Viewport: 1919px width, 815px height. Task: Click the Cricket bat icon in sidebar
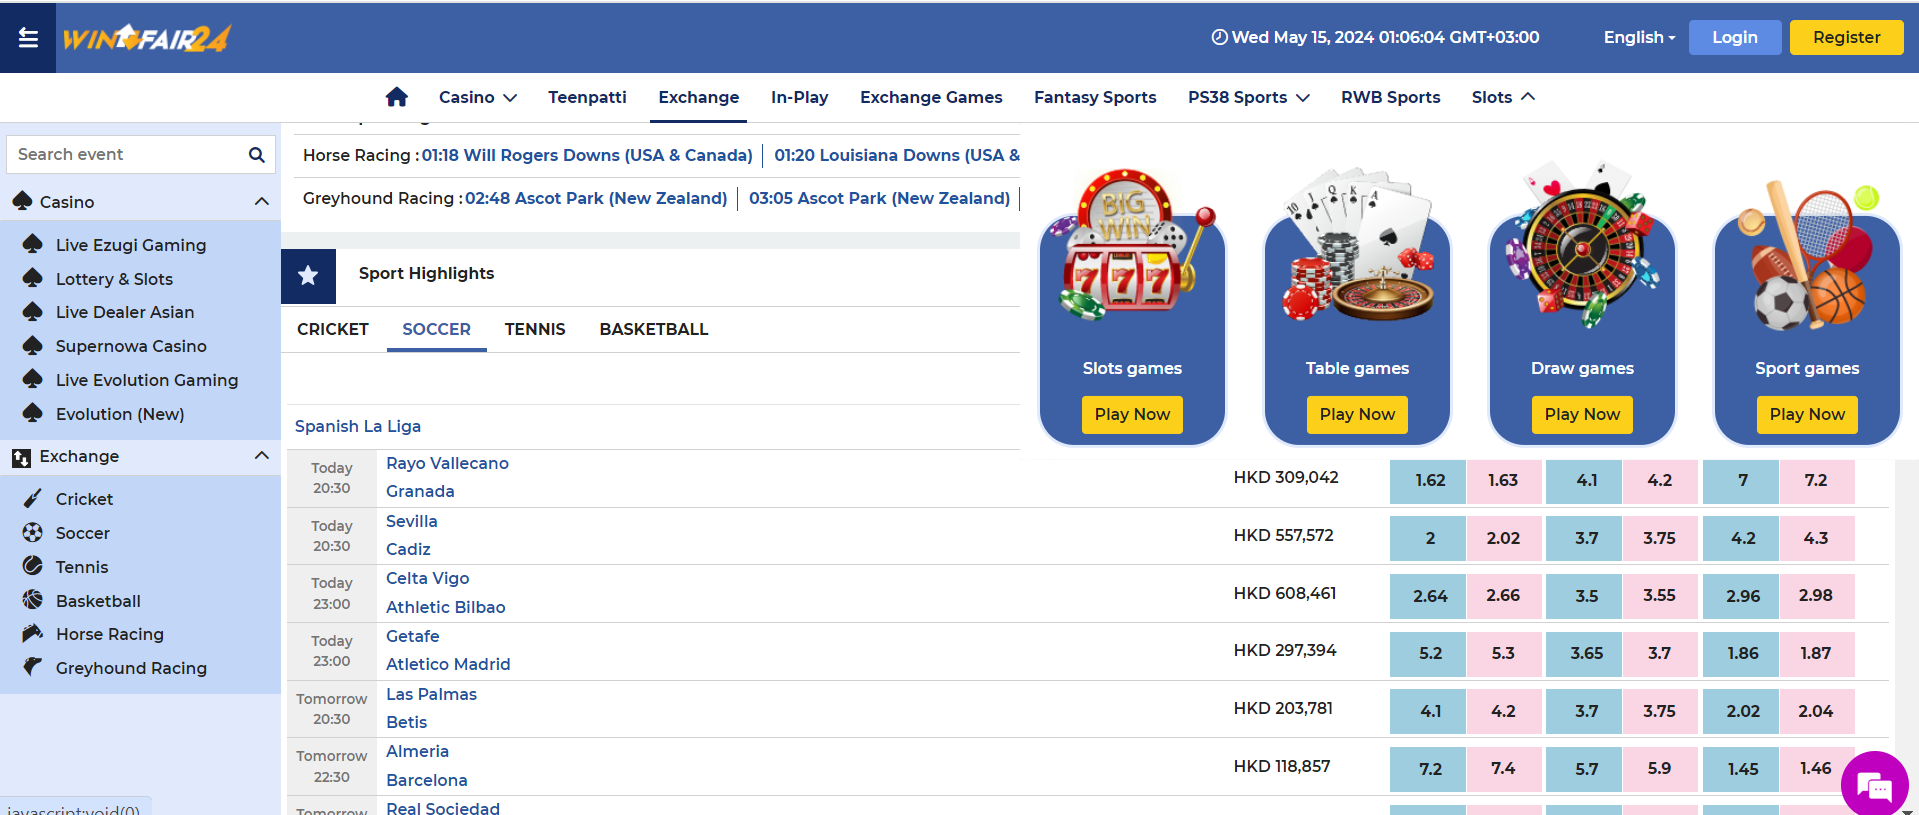click(x=33, y=498)
